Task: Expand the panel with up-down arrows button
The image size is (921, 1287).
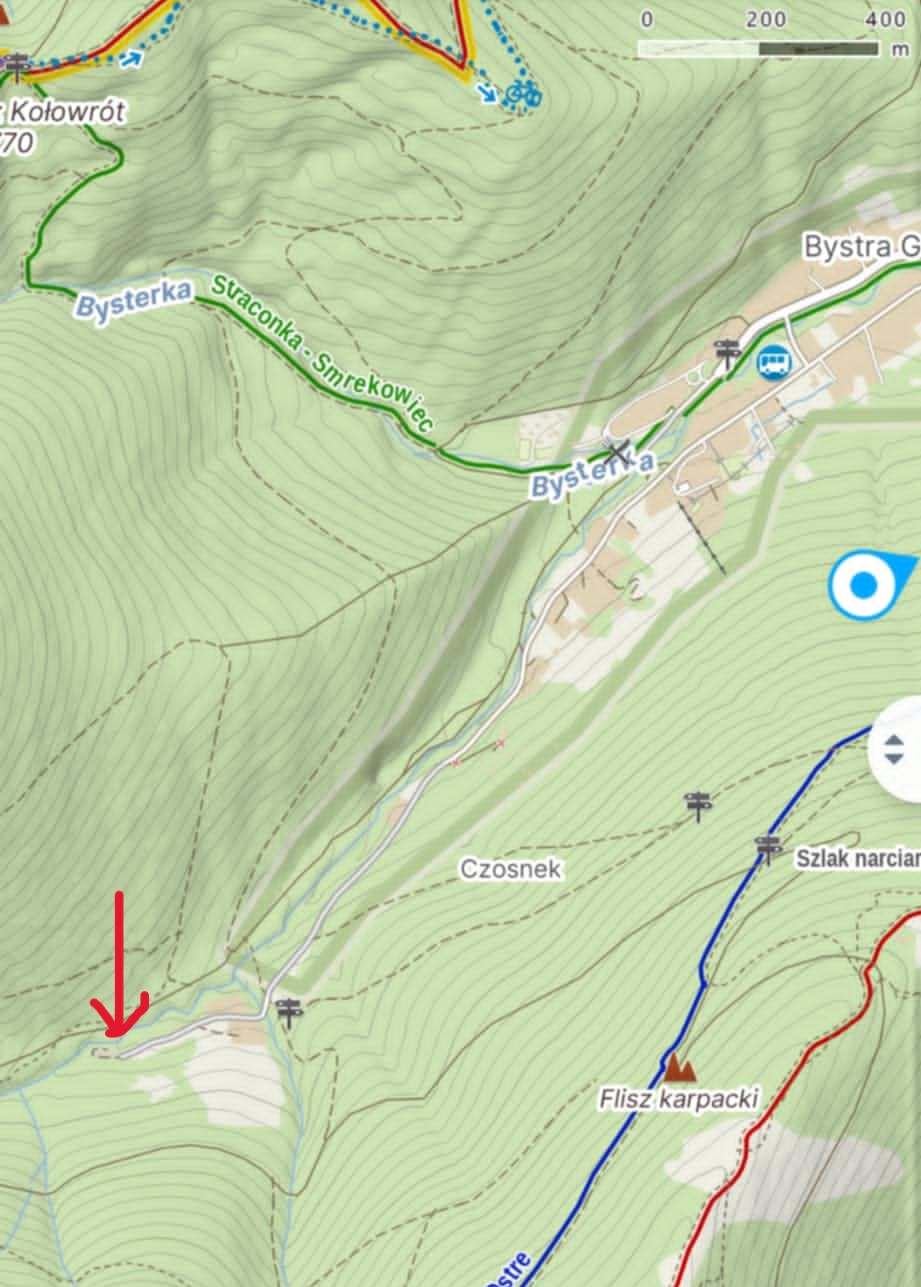Action: pos(895,749)
